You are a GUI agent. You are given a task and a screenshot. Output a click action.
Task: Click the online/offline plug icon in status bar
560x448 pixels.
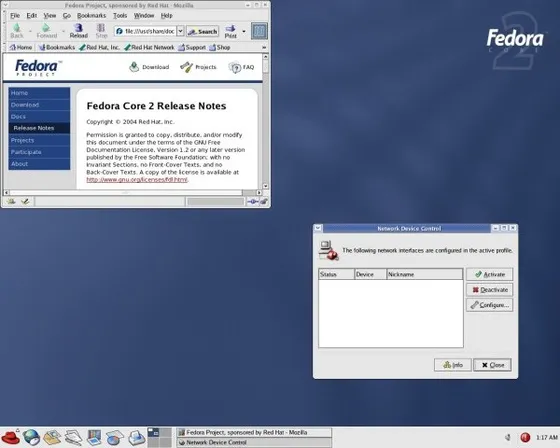[x=252, y=202]
